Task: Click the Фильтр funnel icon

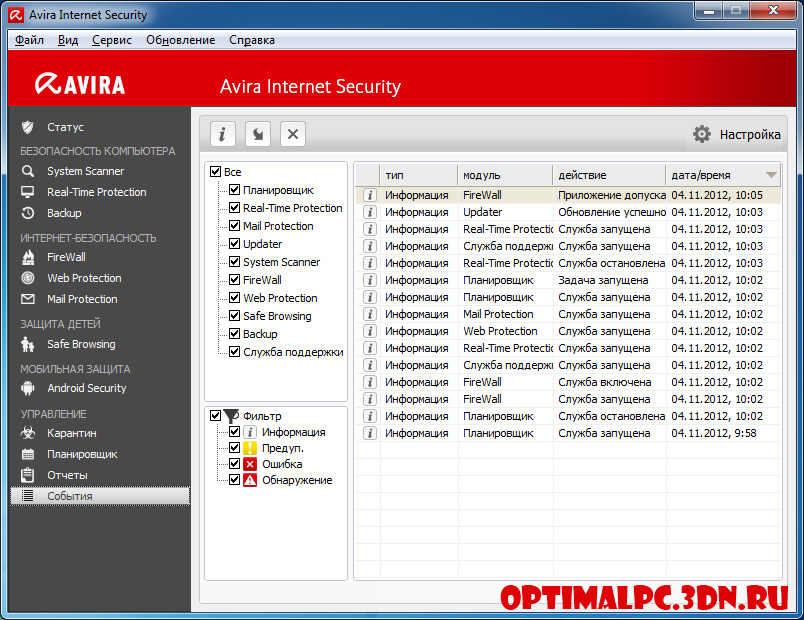Action: 232,416
